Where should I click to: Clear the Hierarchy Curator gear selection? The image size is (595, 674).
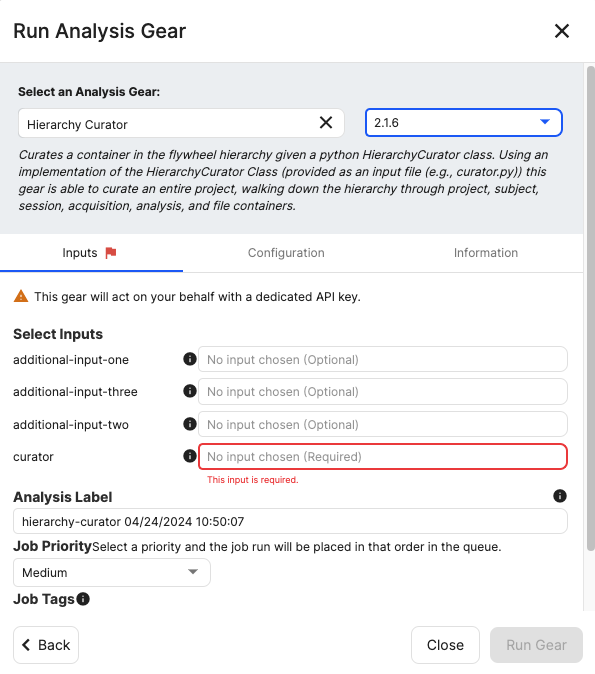point(326,123)
